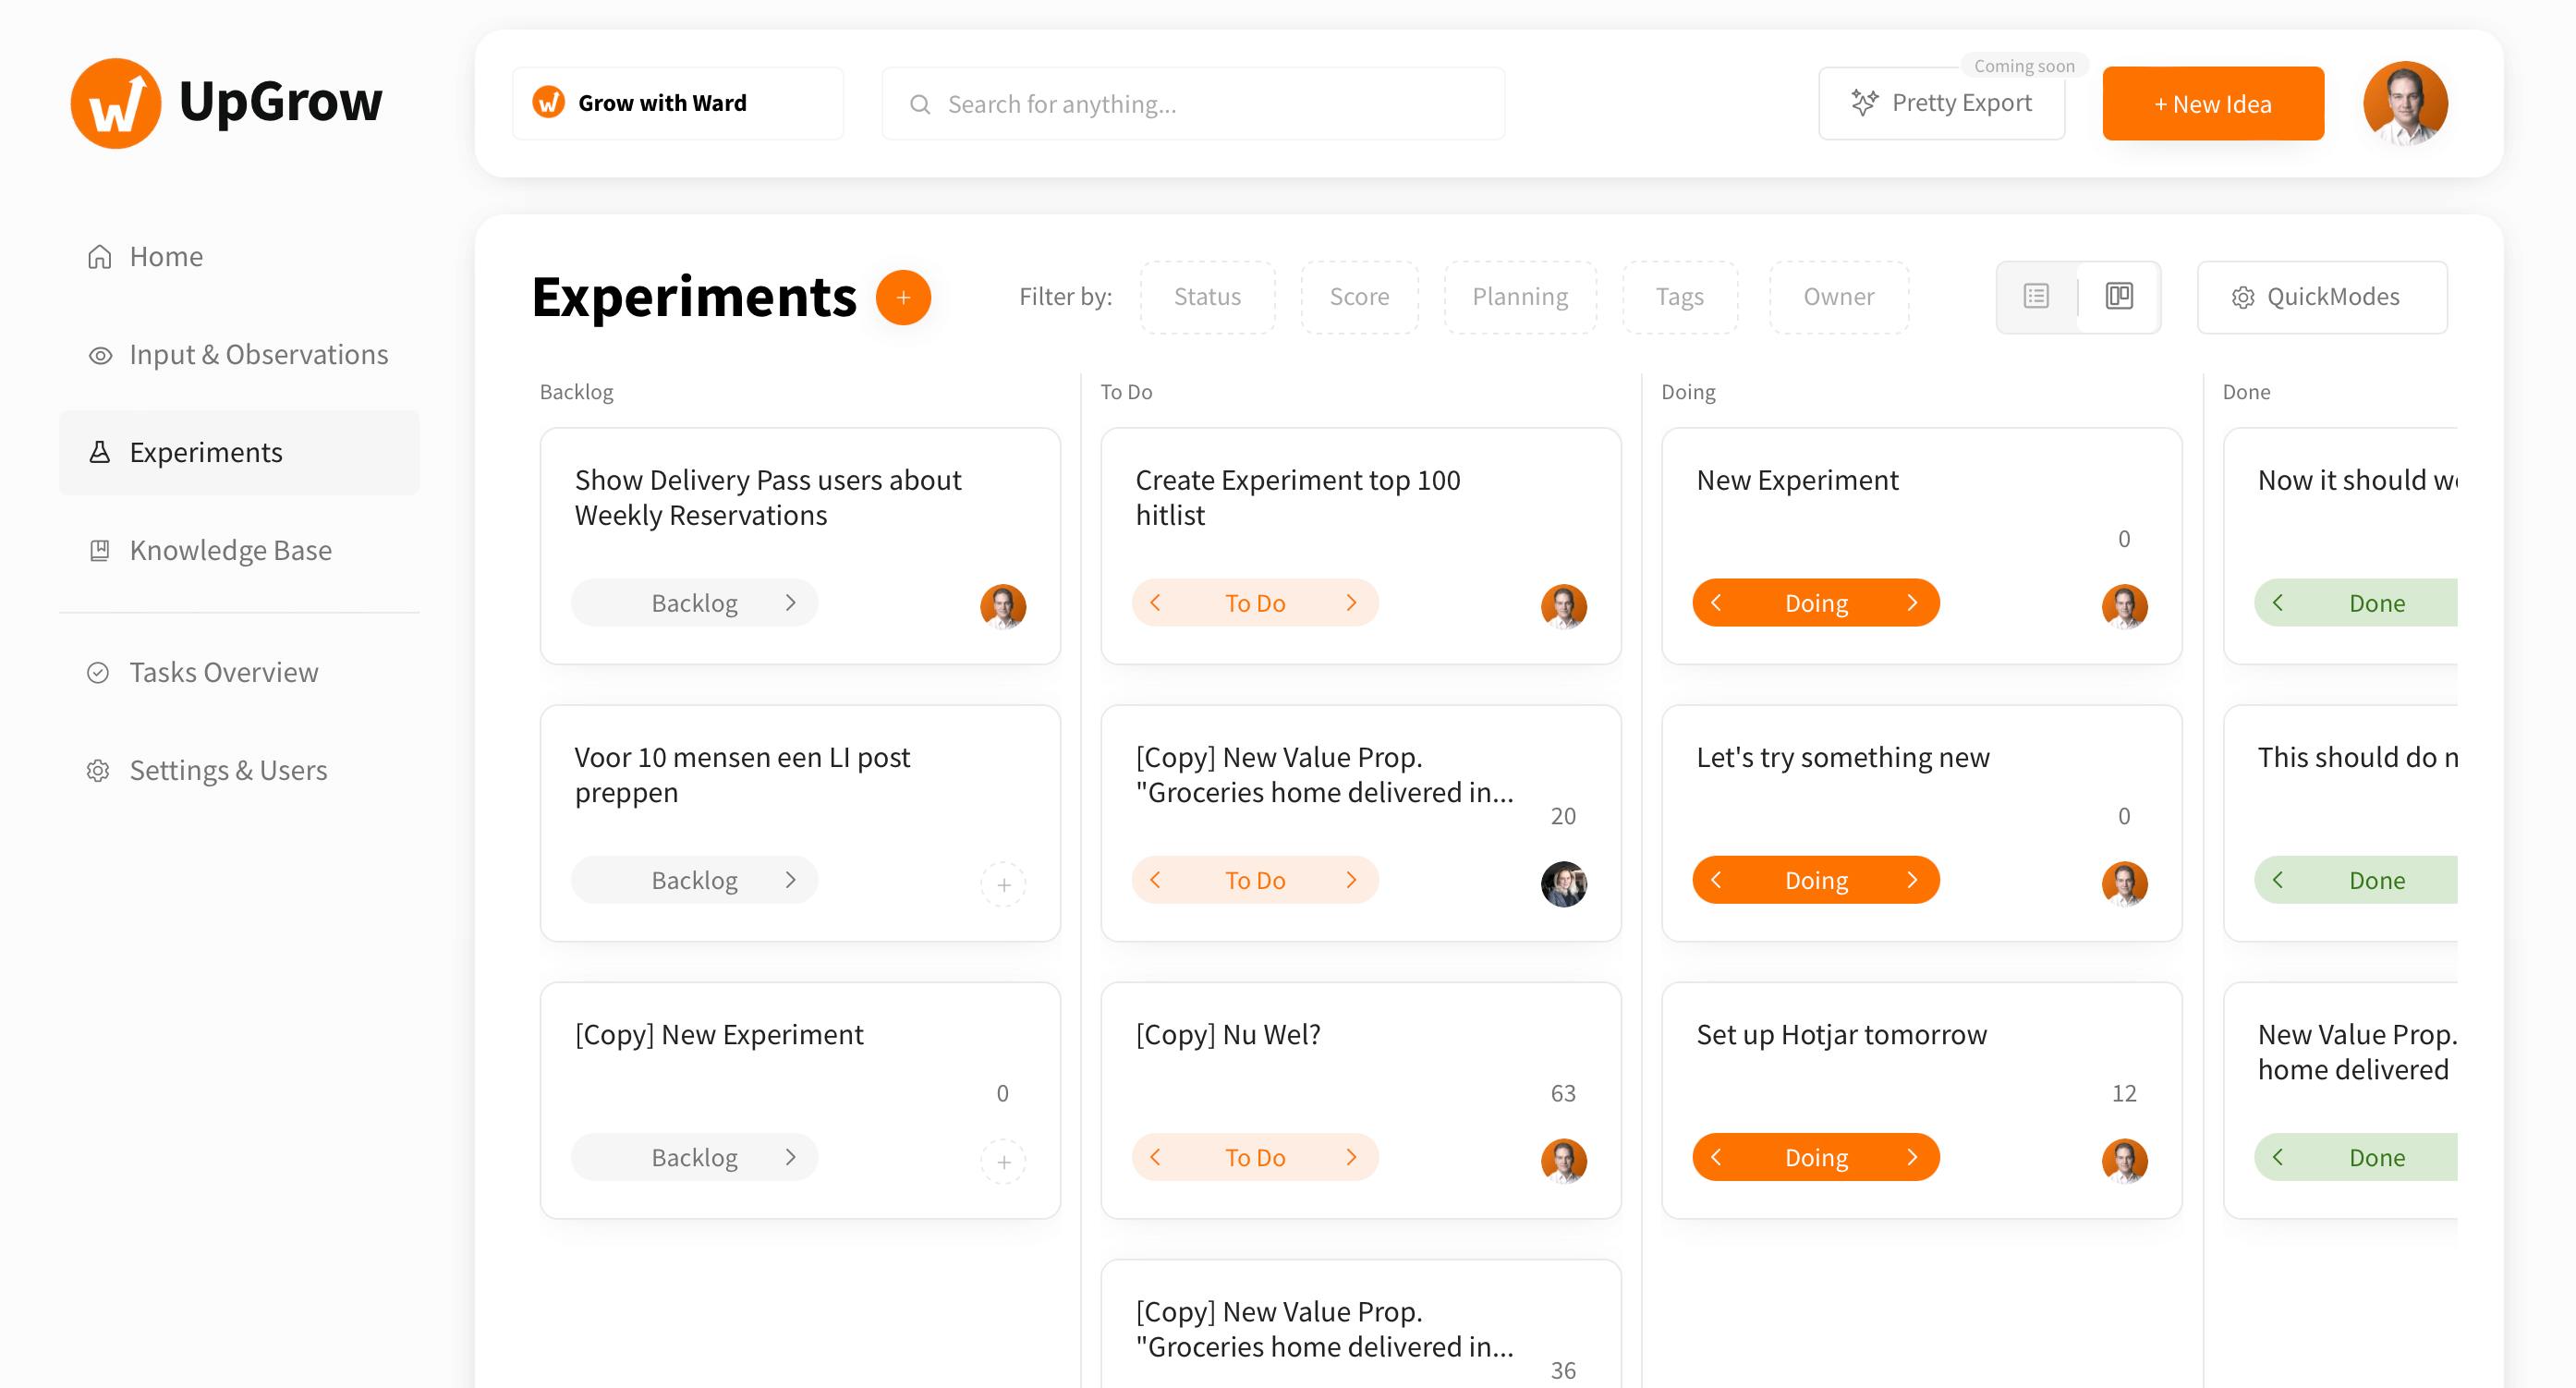Click owner avatar on [Copy] New Value Prop 20 card
This screenshot has width=2576, height=1388.
[x=1564, y=884]
